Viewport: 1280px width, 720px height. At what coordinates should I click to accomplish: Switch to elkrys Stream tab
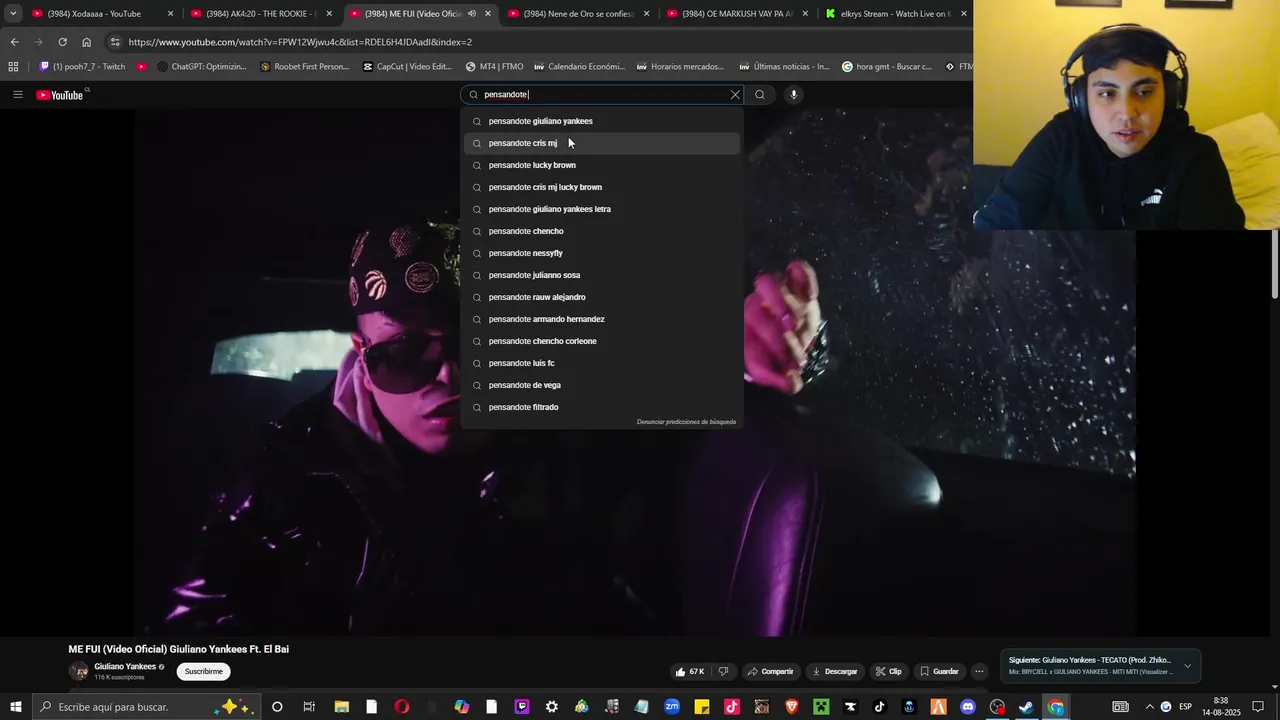[x=895, y=14]
